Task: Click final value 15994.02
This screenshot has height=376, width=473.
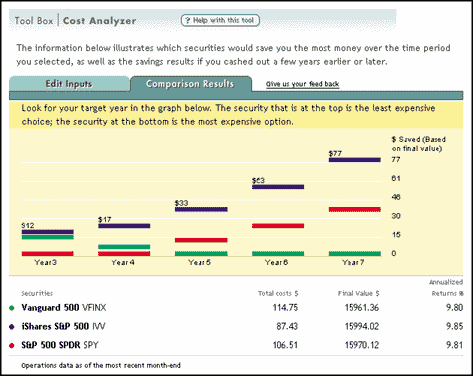Action: (362, 326)
